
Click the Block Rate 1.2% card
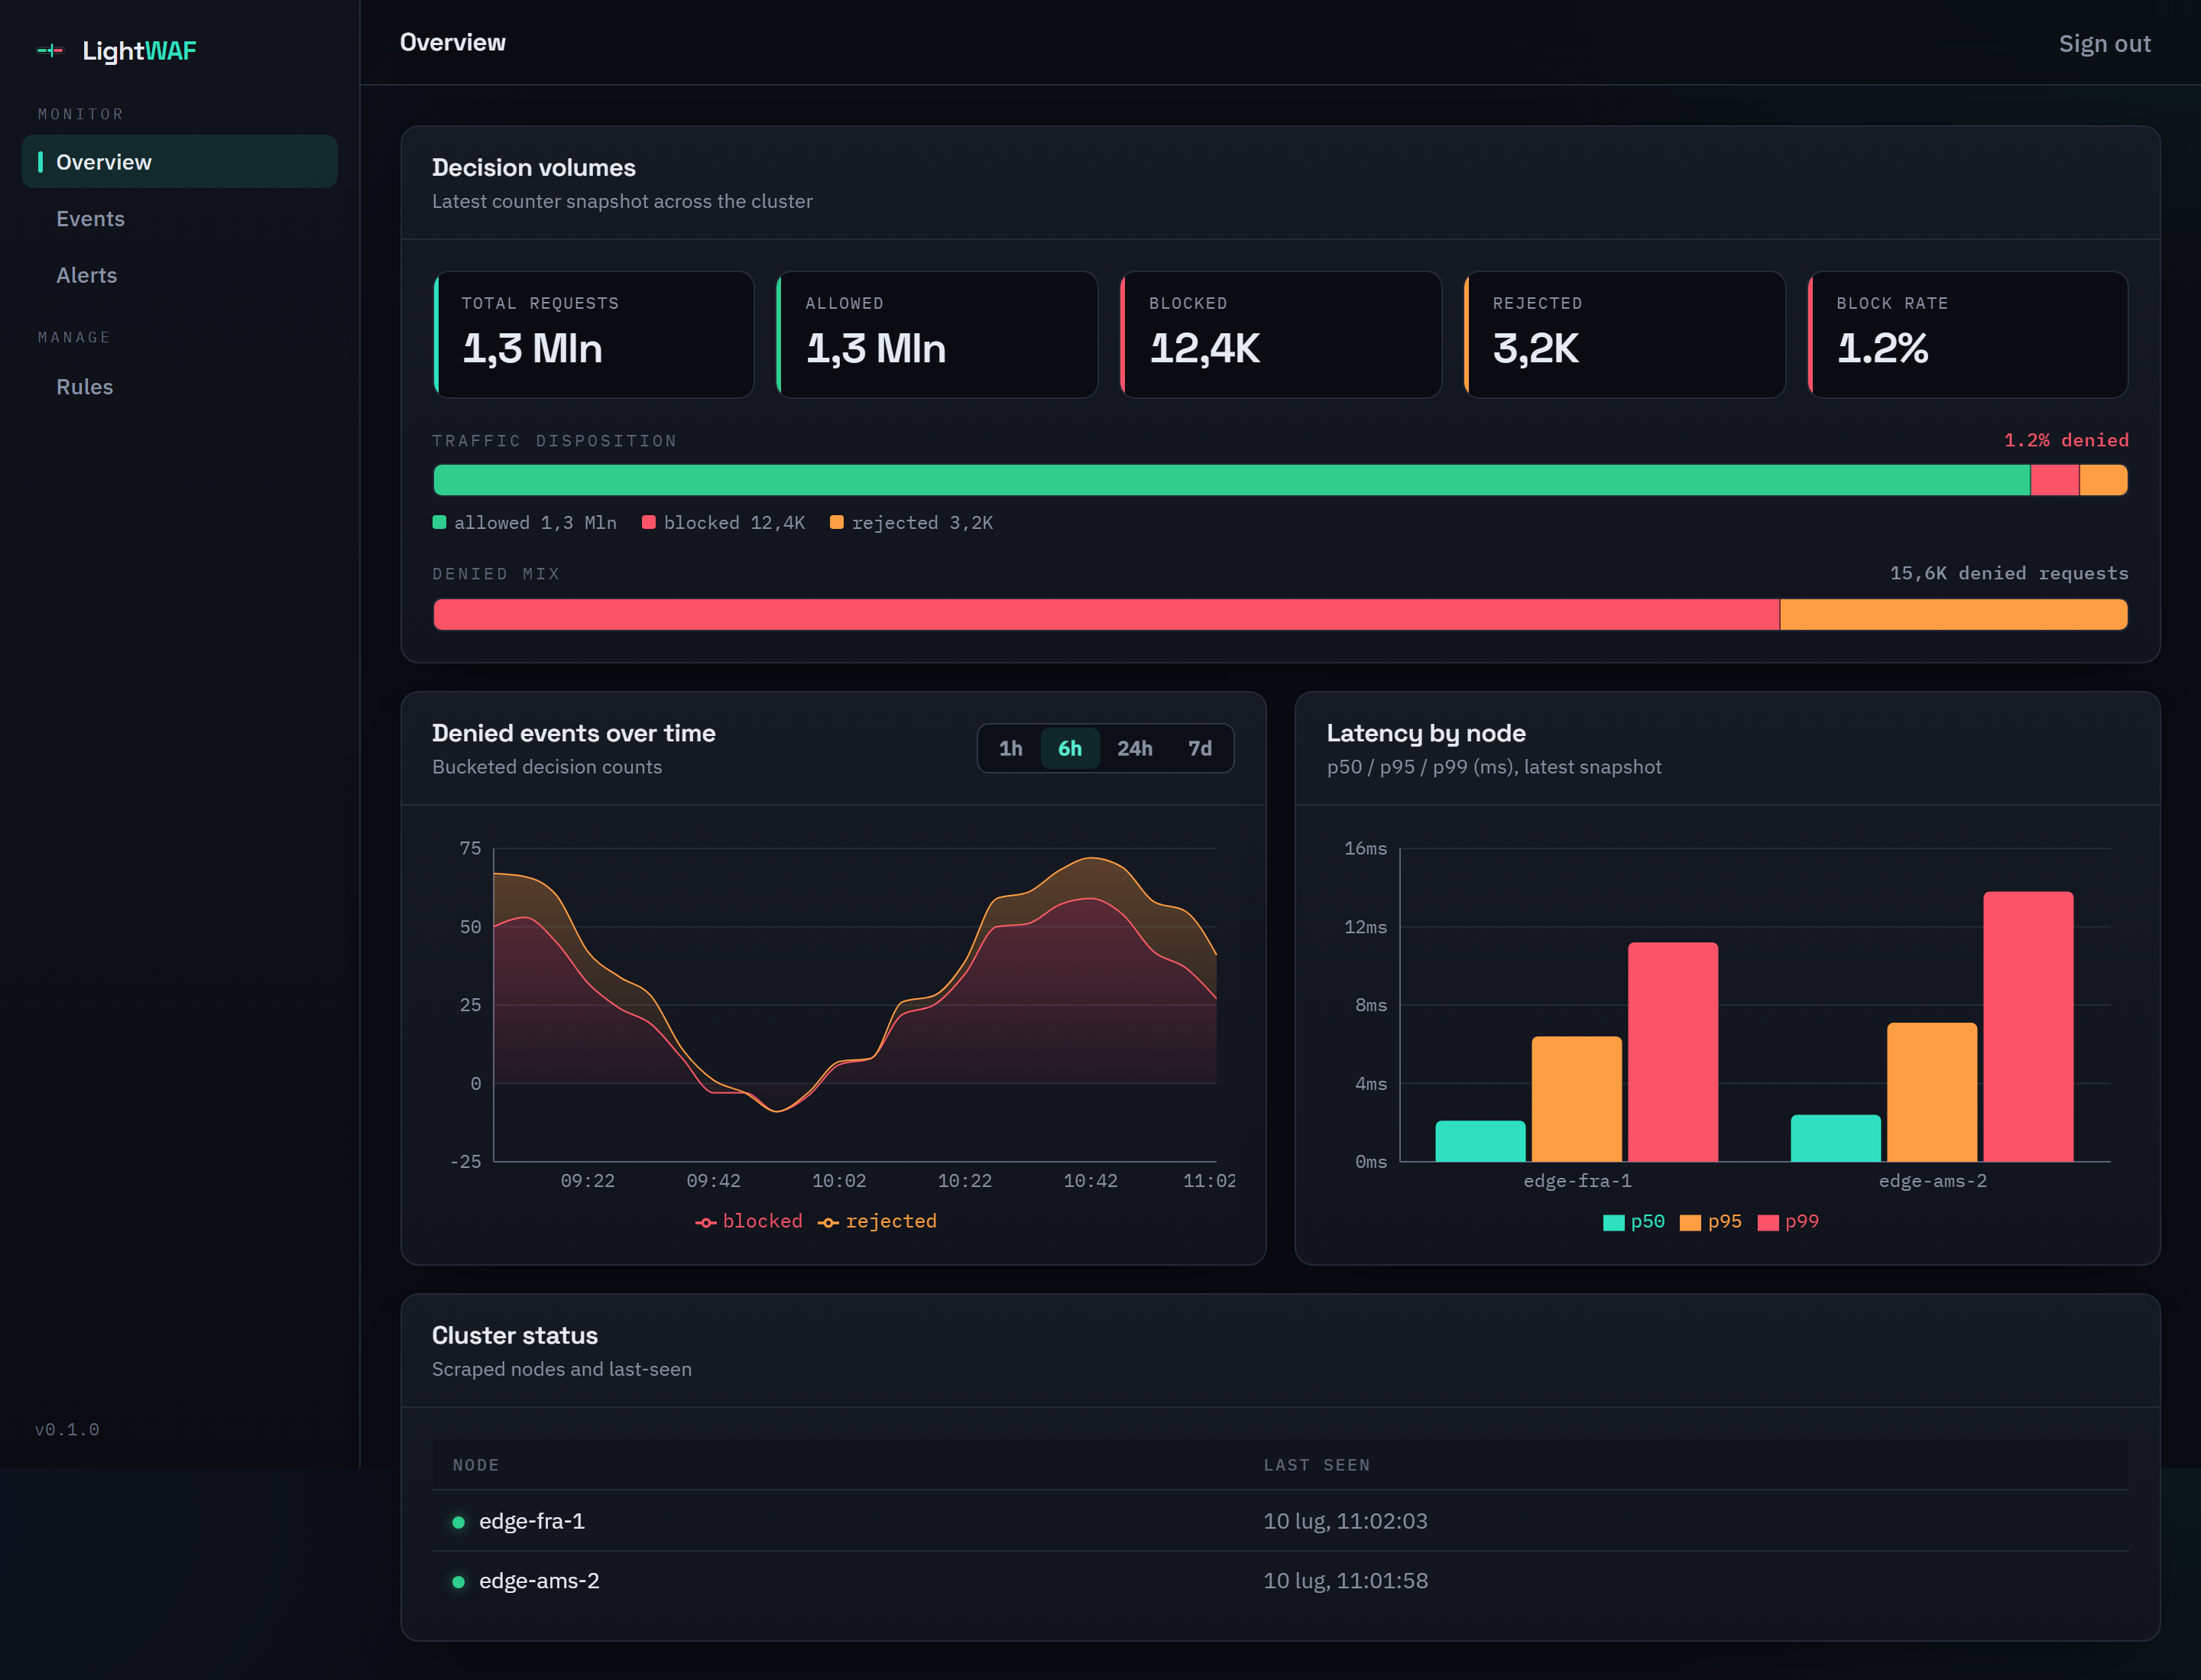pos(1968,335)
